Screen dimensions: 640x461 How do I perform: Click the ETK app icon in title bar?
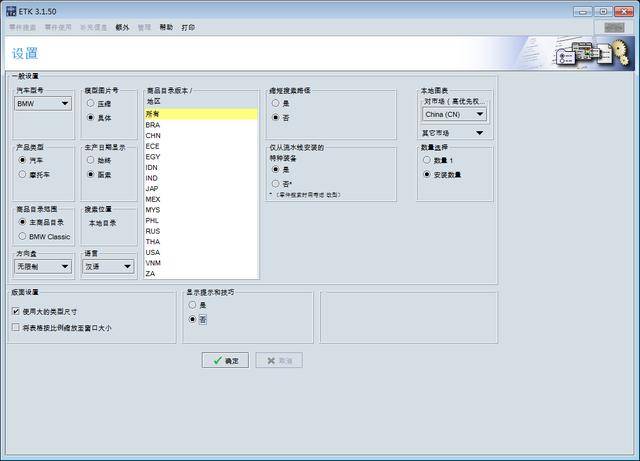pyautogui.click(x=11, y=11)
